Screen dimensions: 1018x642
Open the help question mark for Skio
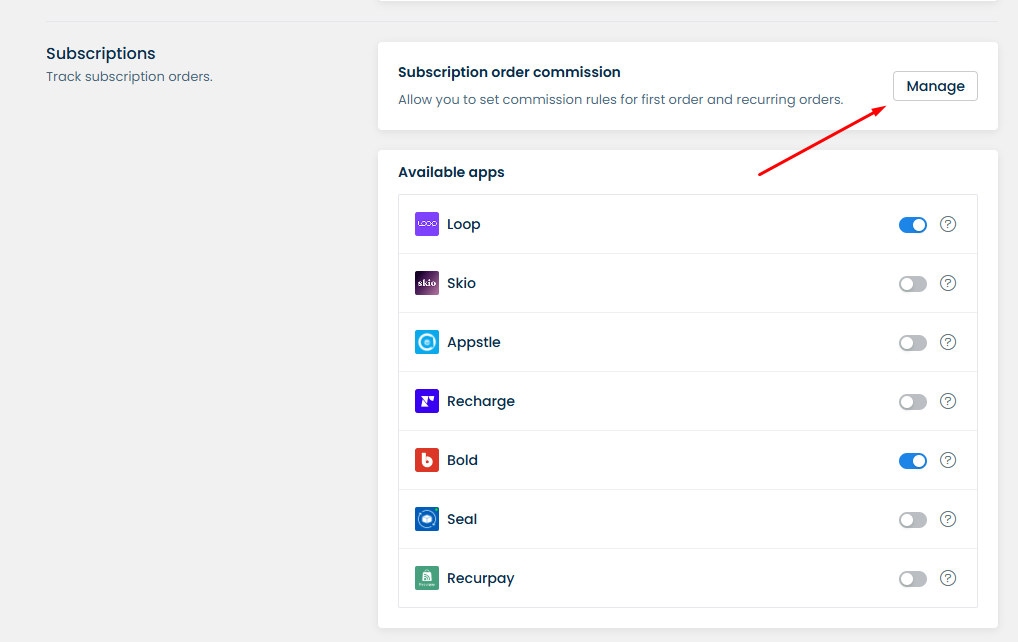click(949, 283)
